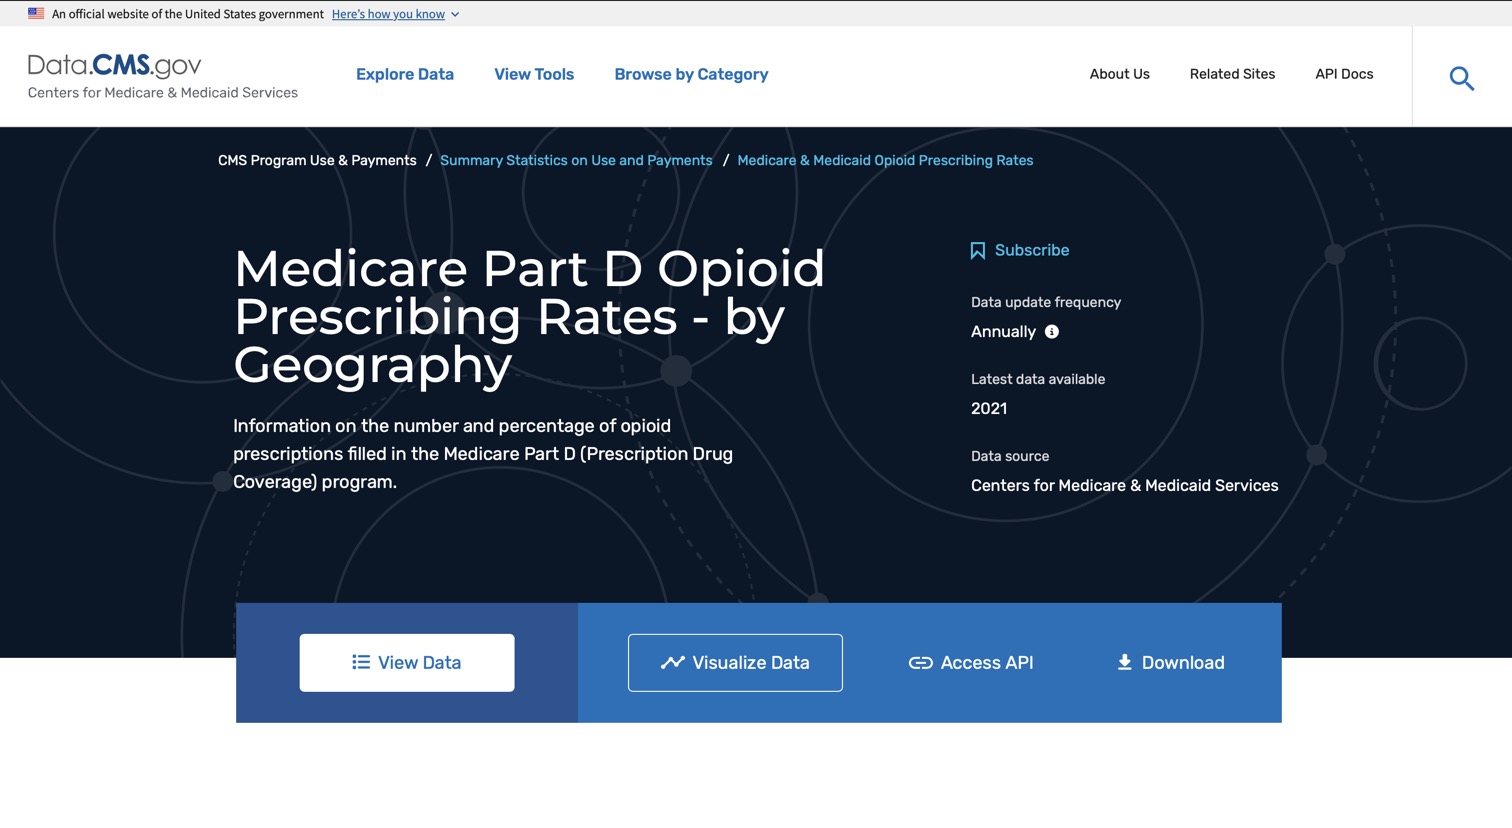Viewport: 1512px width, 828px height.
Task: Click 'Centers for Medicare & Medicaid Services' data source
Action: [x=1124, y=485]
